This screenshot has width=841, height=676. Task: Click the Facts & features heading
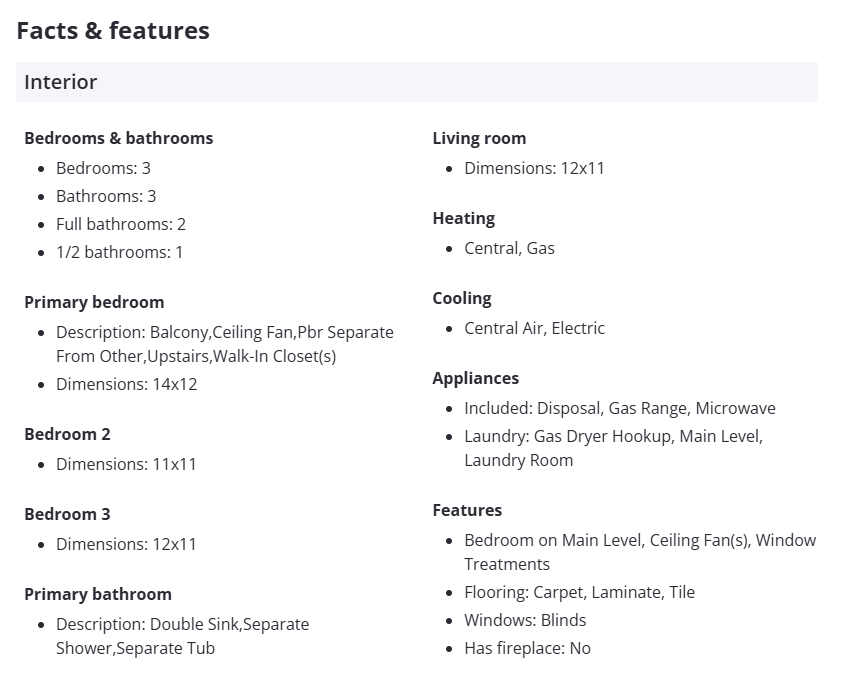113,31
